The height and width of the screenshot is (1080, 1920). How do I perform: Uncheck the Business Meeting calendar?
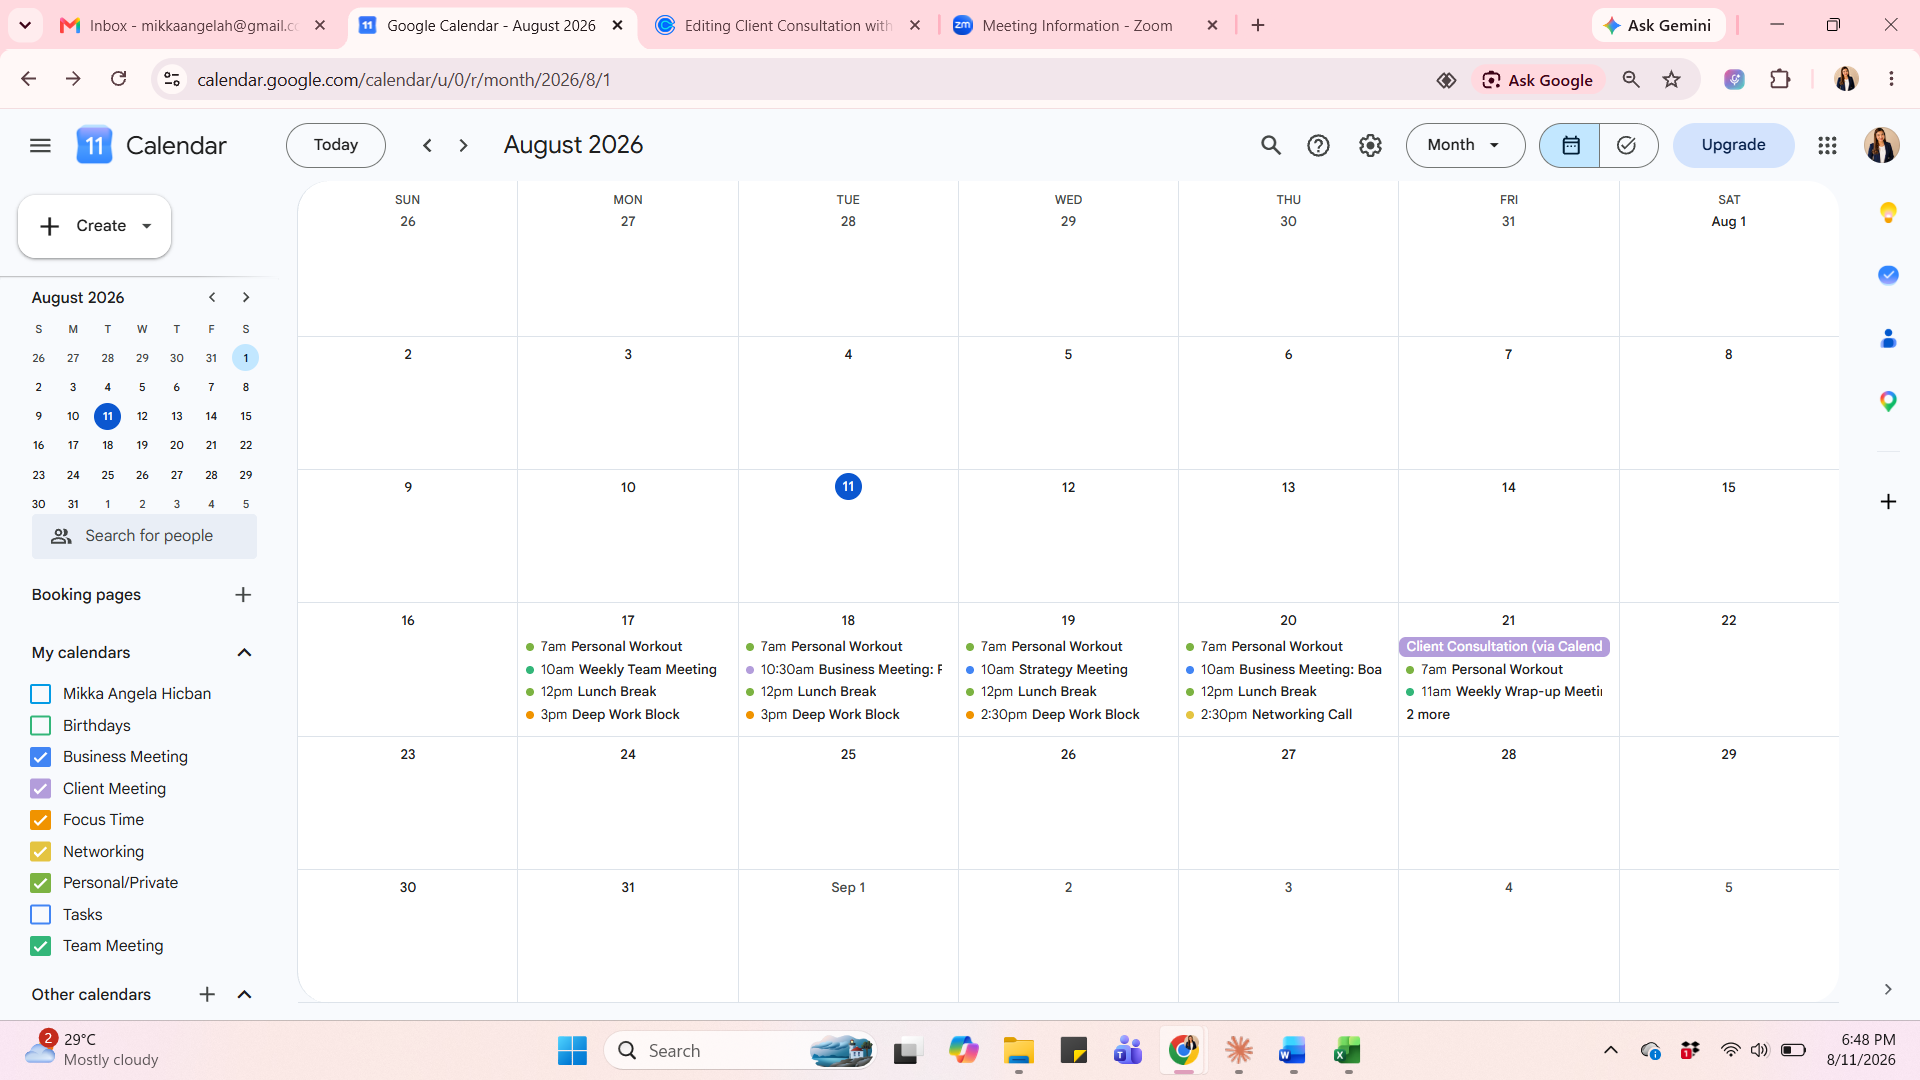tap(41, 757)
